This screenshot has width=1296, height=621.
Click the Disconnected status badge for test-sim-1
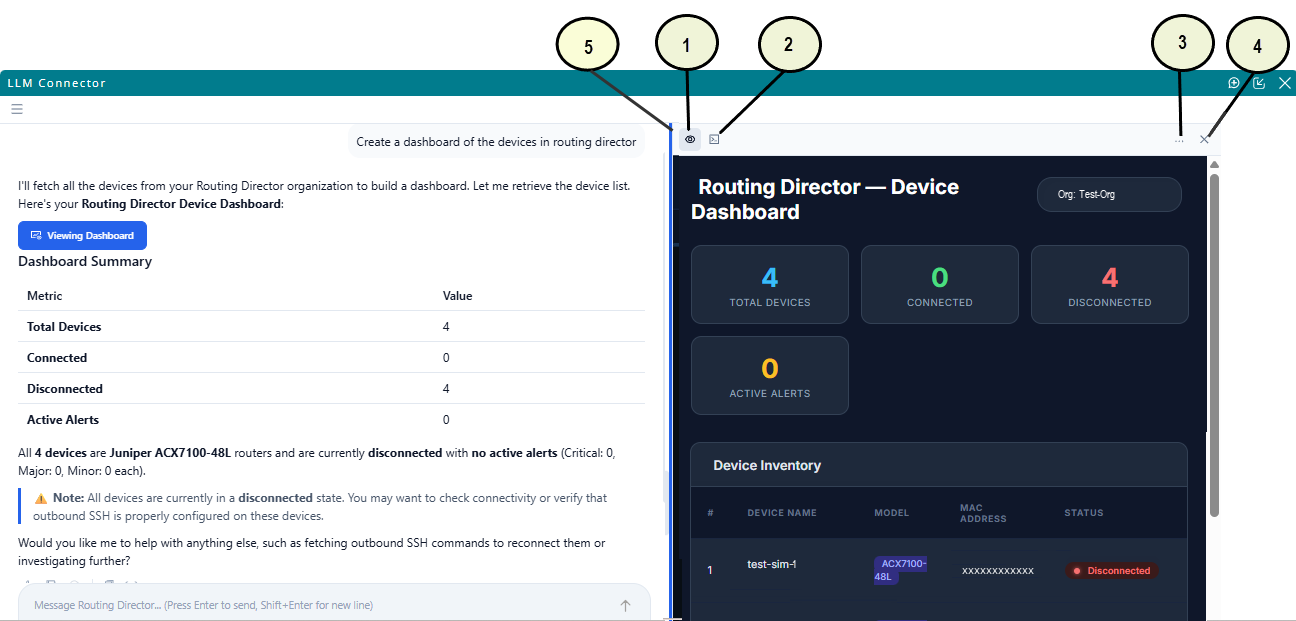pyautogui.click(x=1112, y=571)
